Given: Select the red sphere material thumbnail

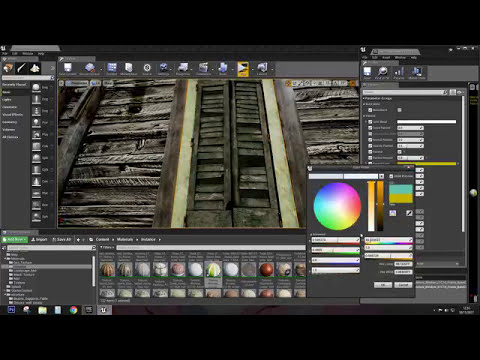Looking at the screenshot, I should (266, 269).
